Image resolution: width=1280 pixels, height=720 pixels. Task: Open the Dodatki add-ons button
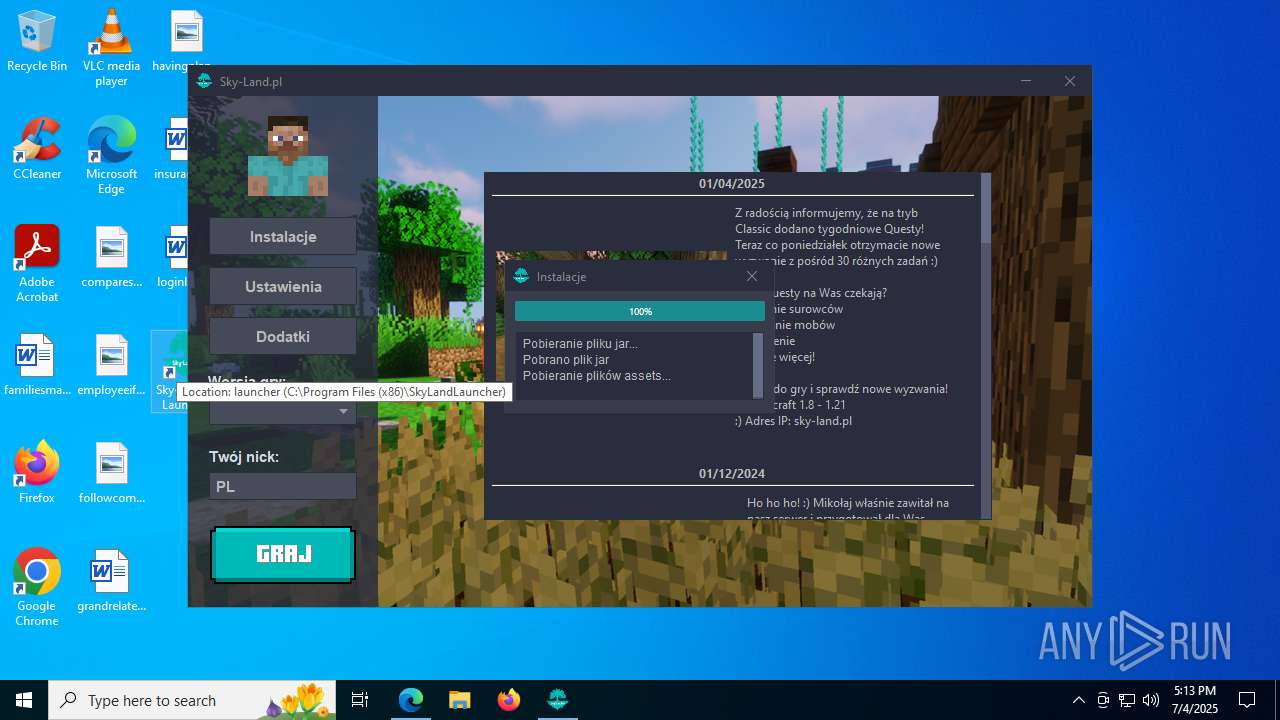pos(283,337)
